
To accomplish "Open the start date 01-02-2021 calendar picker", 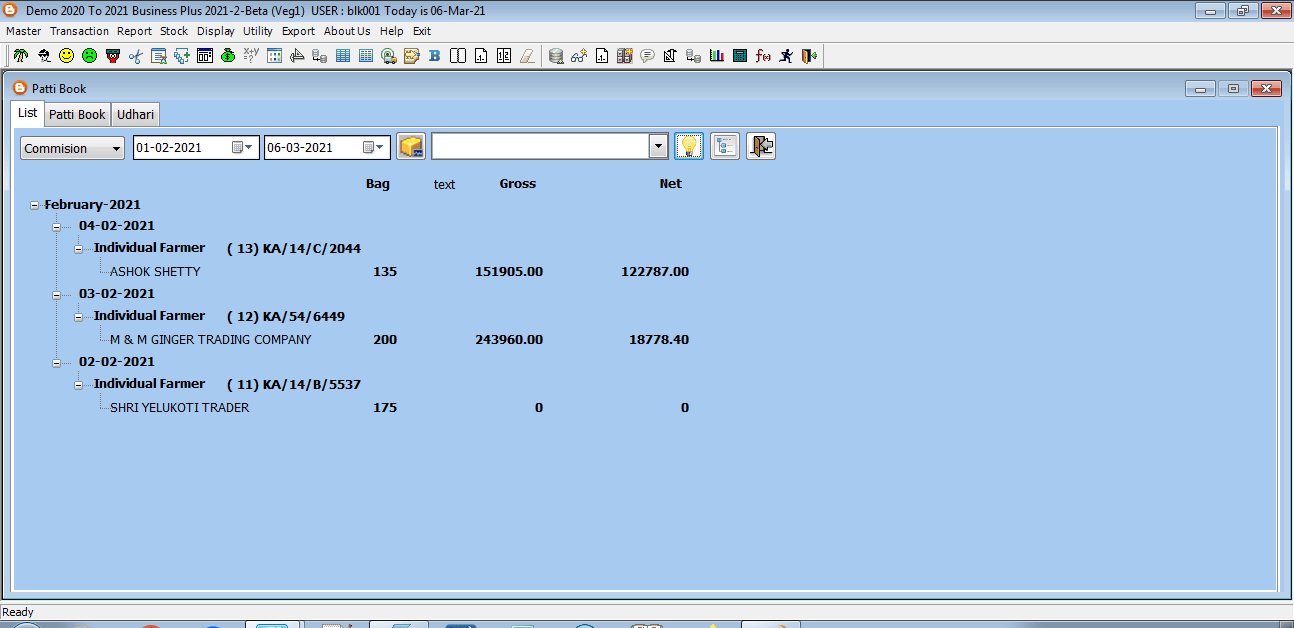I will click(x=242, y=148).
